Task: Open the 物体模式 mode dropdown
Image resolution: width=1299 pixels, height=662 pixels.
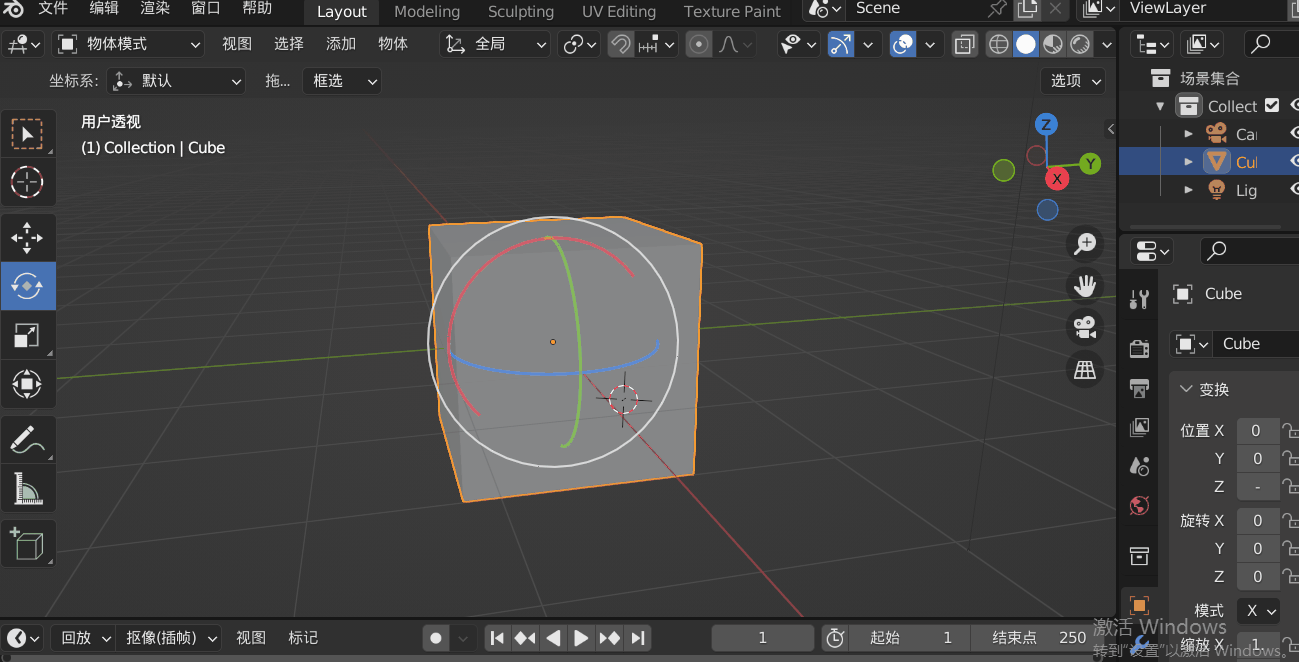Action: point(128,44)
